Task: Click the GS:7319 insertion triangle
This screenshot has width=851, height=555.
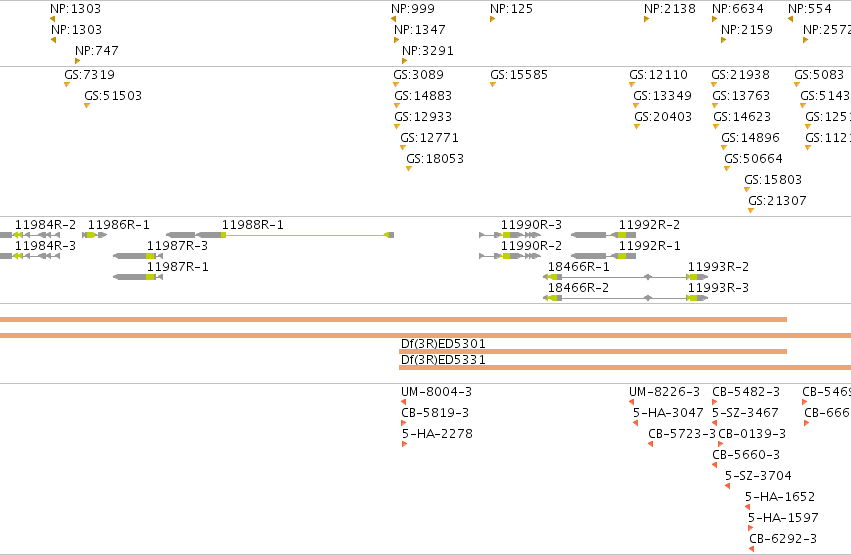Action: click(67, 85)
